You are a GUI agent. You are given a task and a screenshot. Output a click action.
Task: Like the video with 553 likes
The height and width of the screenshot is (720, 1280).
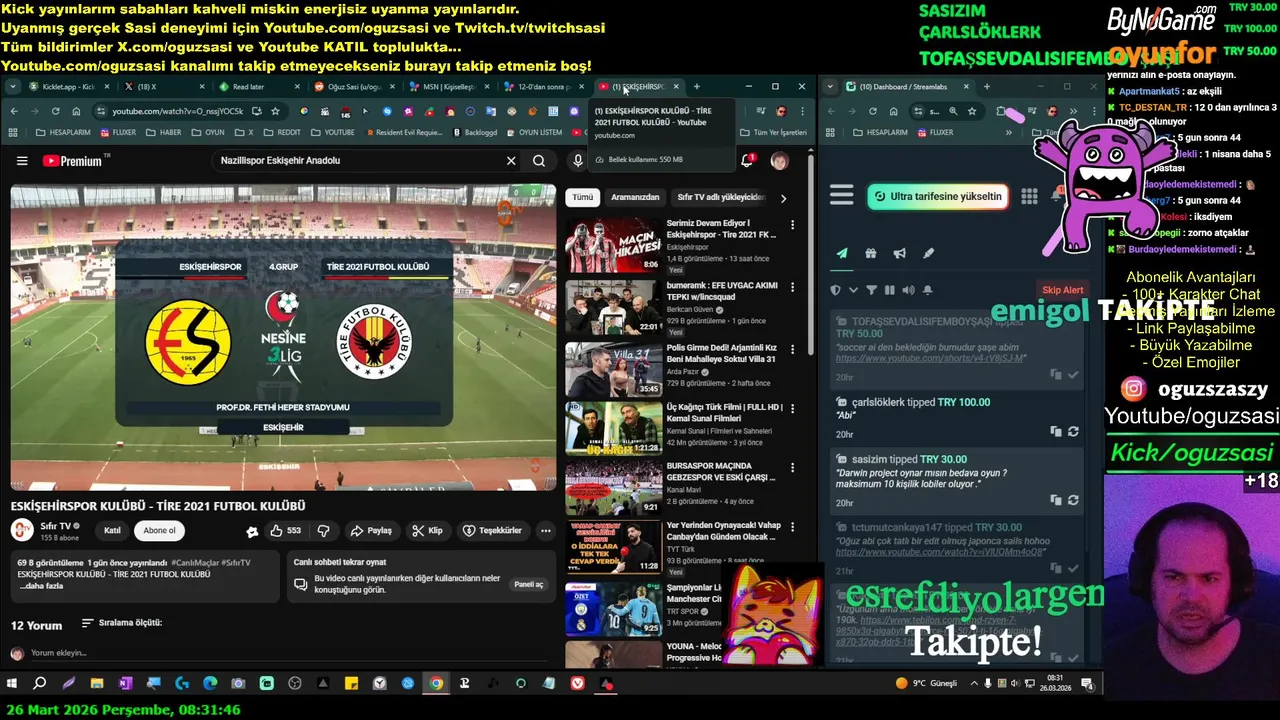[x=285, y=531]
